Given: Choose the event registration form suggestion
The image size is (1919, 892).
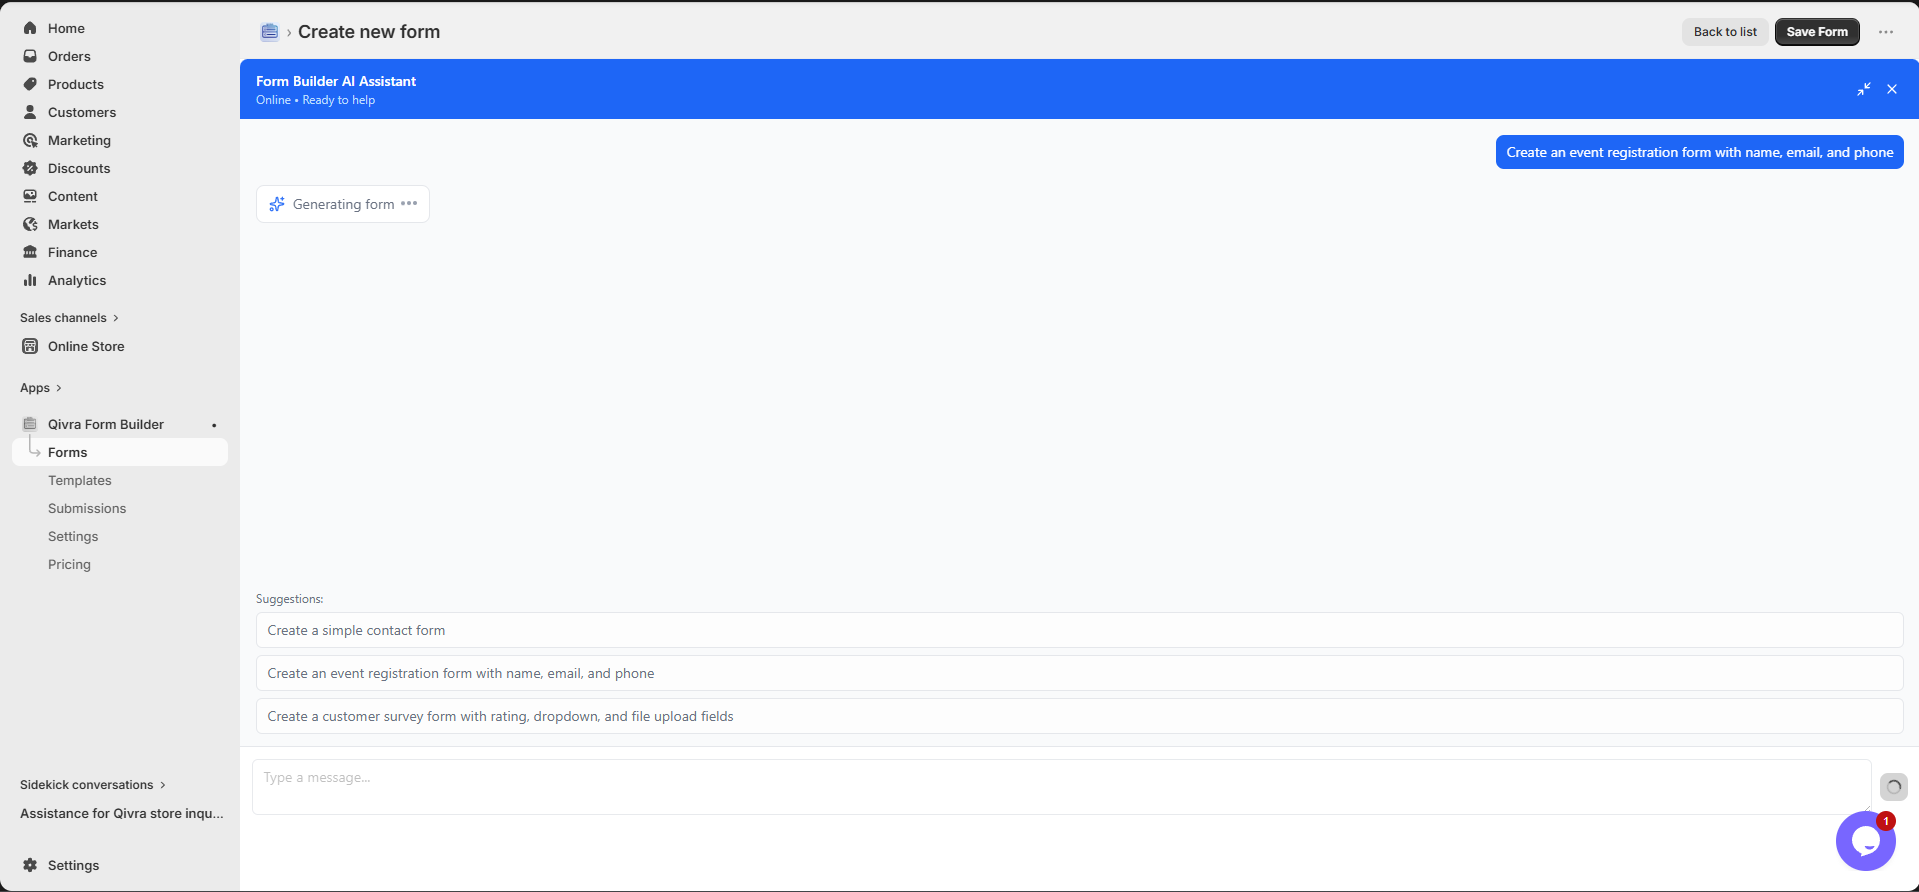Looking at the screenshot, I should pos(1079,673).
